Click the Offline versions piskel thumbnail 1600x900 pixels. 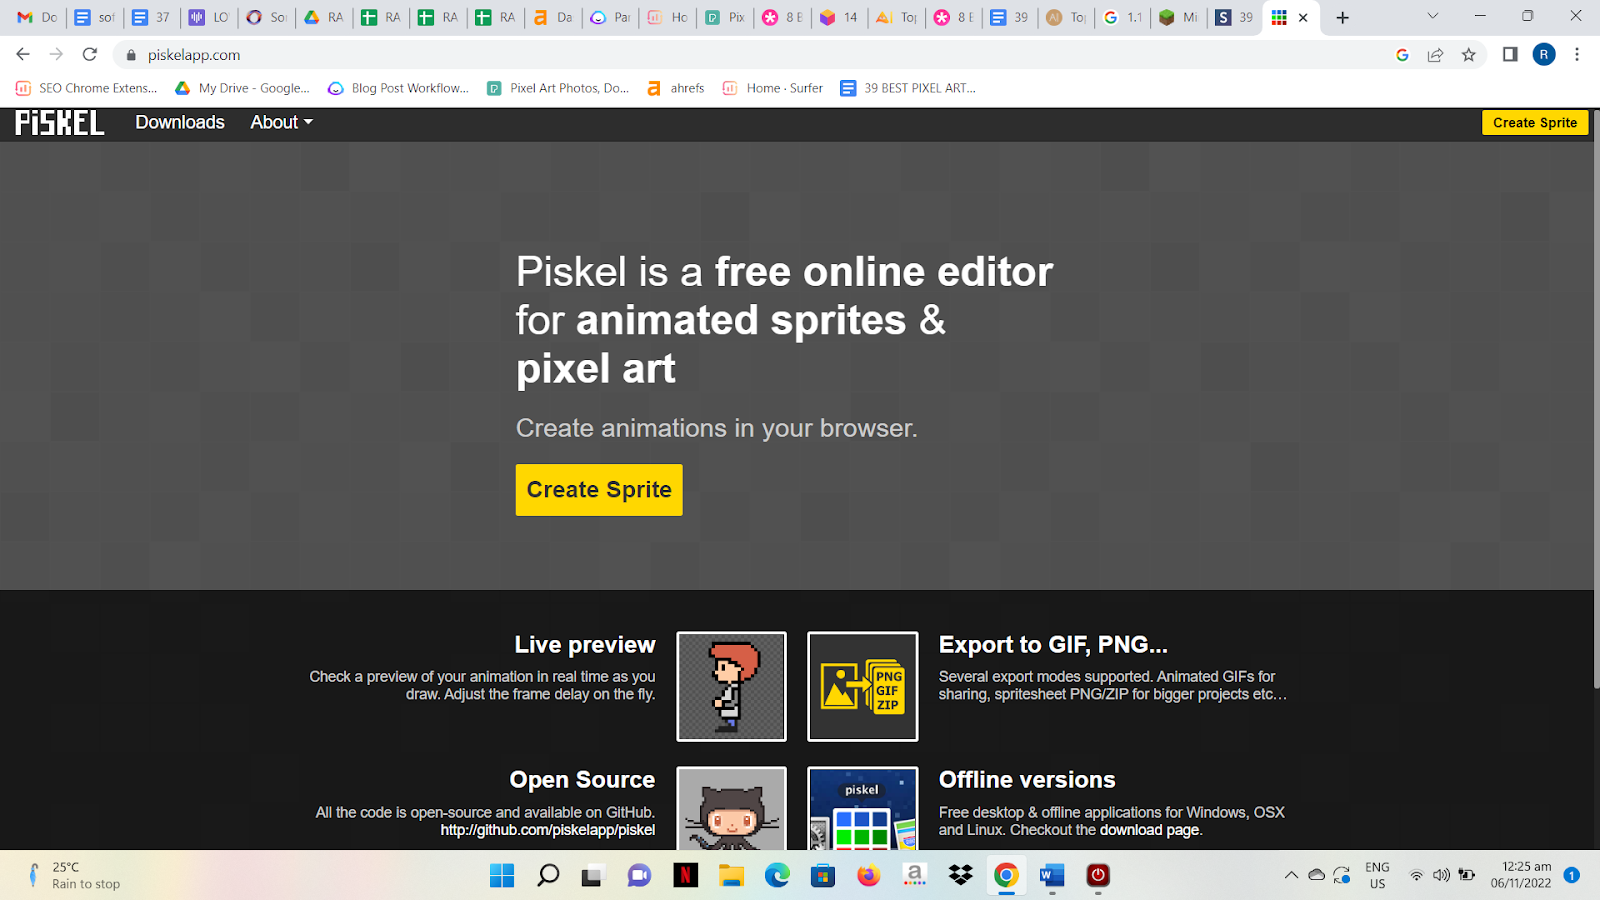(x=863, y=808)
